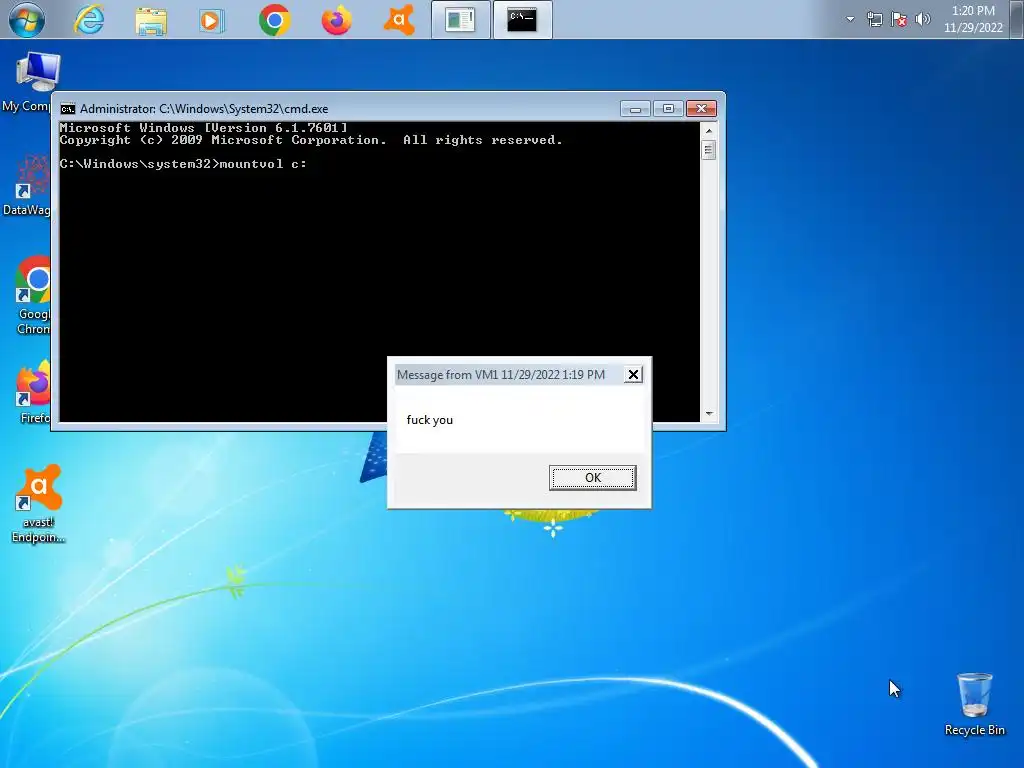
Task: Open the clock showing 1:20 PM
Action: click(973, 10)
